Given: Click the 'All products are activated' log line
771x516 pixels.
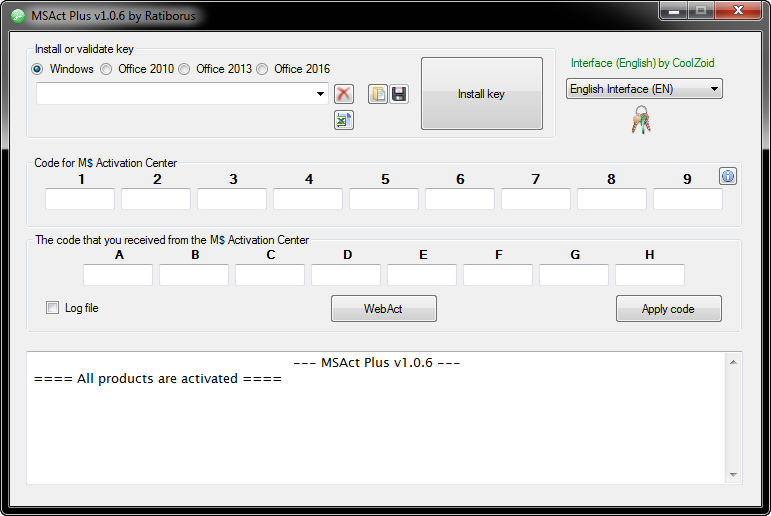Looking at the screenshot, I should click(158, 379).
